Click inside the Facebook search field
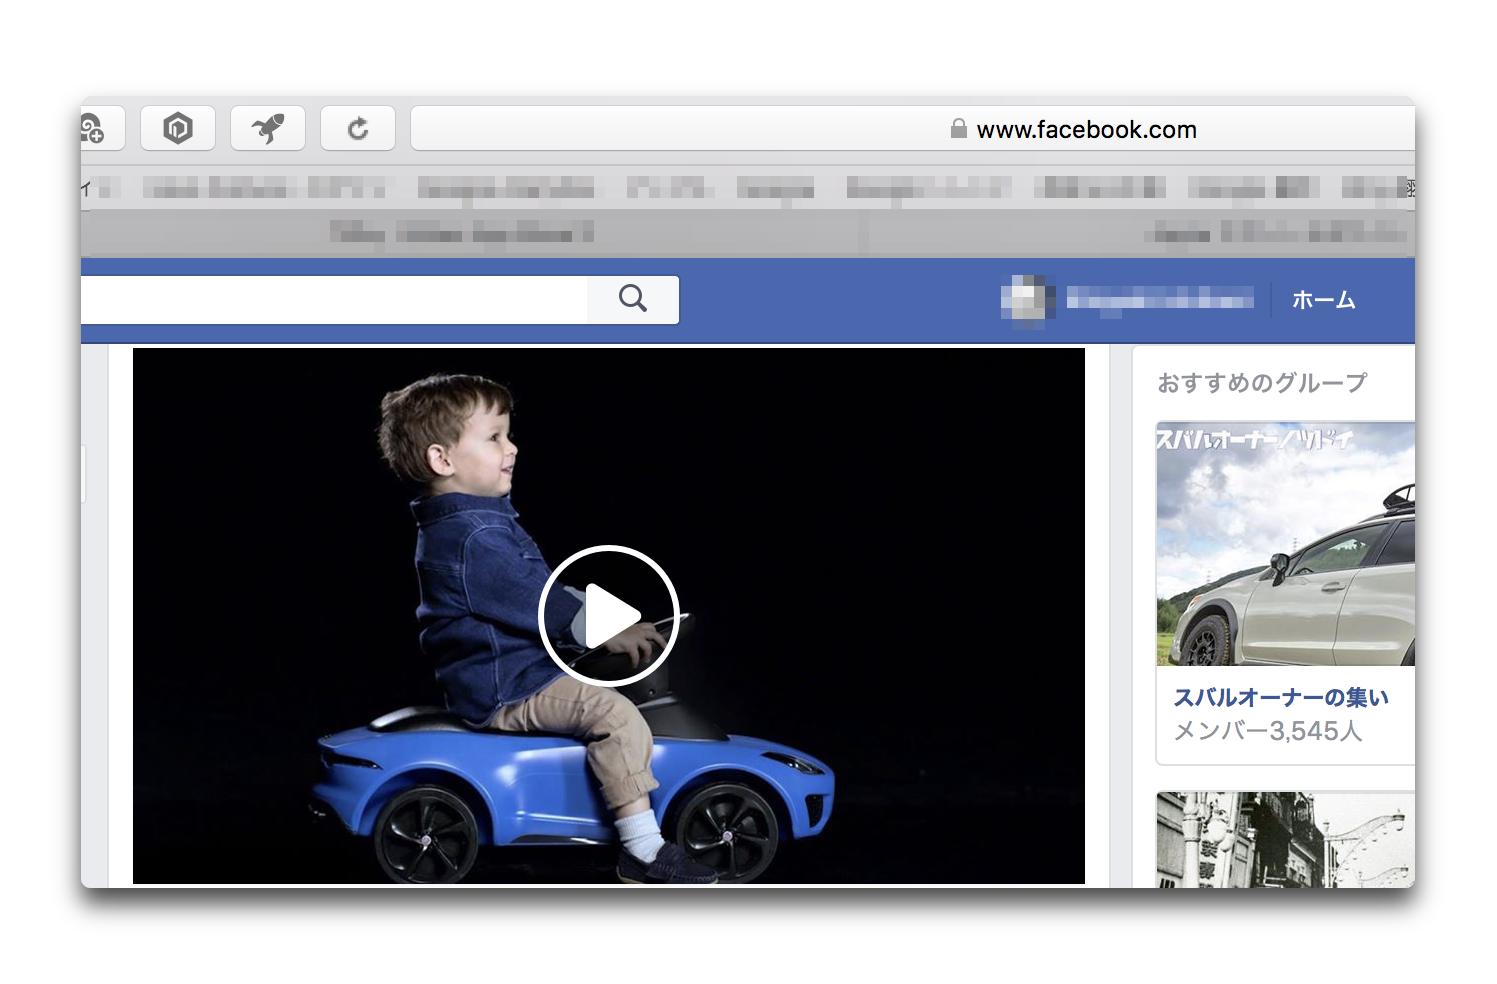Image resolution: width=1497 pixels, height=984 pixels. pyautogui.click(x=334, y=299)
